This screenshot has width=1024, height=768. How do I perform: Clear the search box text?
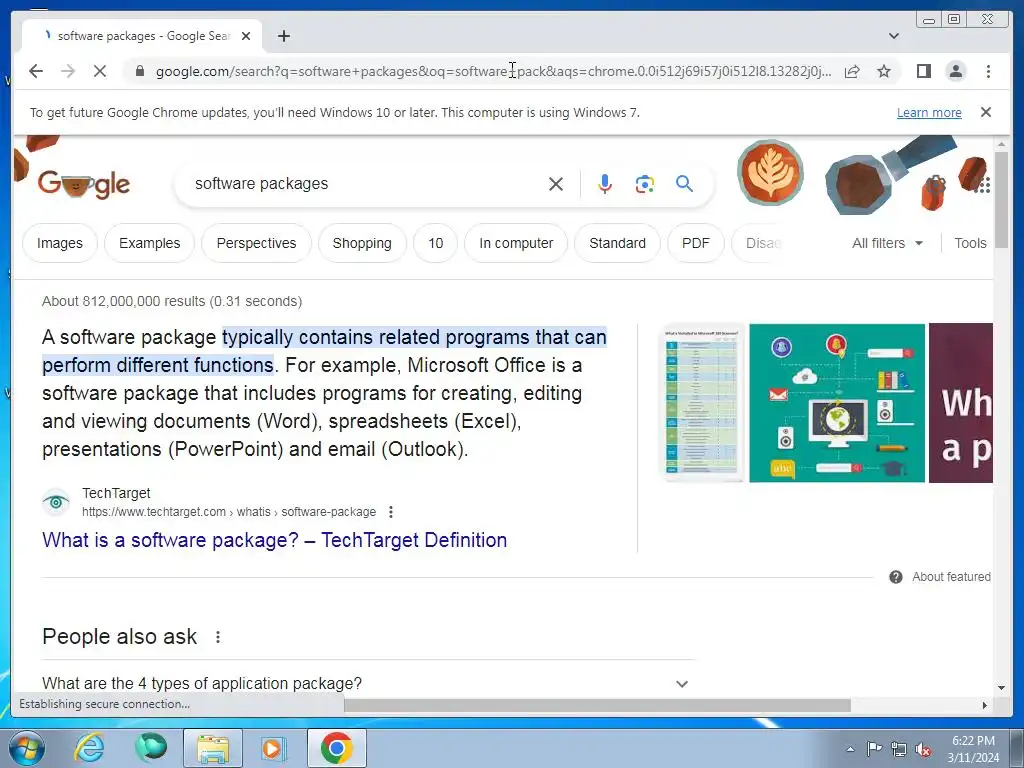coord(556,184)
